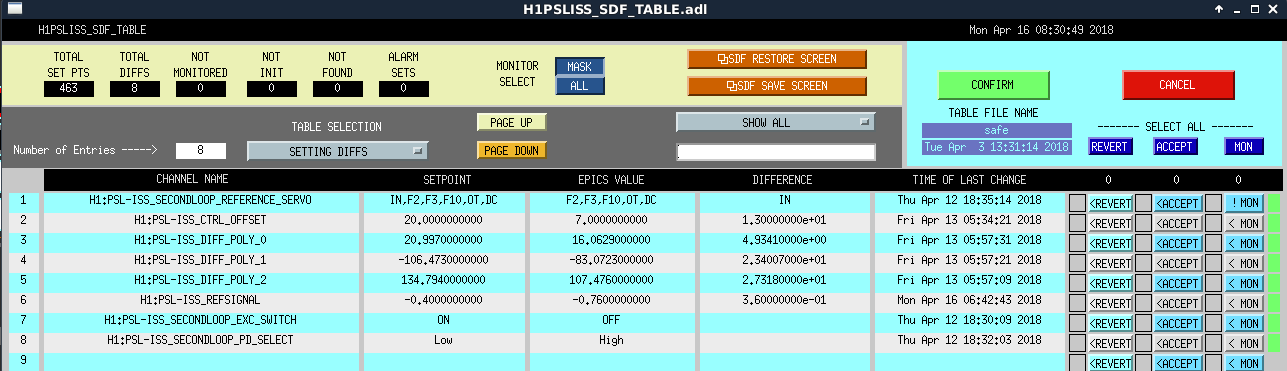Accept H1:PSL-ISS_SECONDLOOP_PD_SELECT row
Image resolution: width=1287 pixels, height=371 pixels.
pos(1179,342)
